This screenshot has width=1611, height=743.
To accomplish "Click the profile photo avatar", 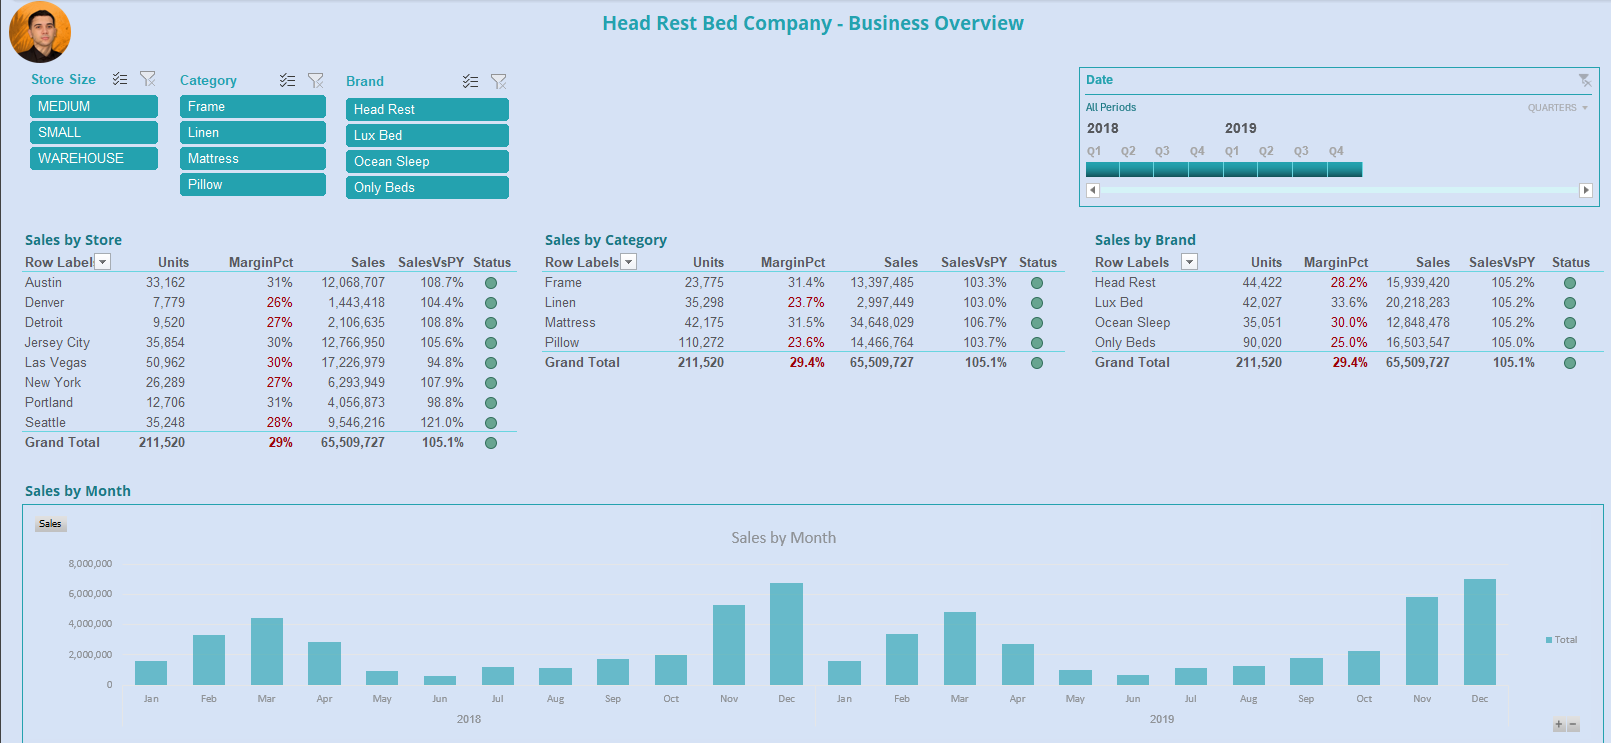I will [40, 32].
